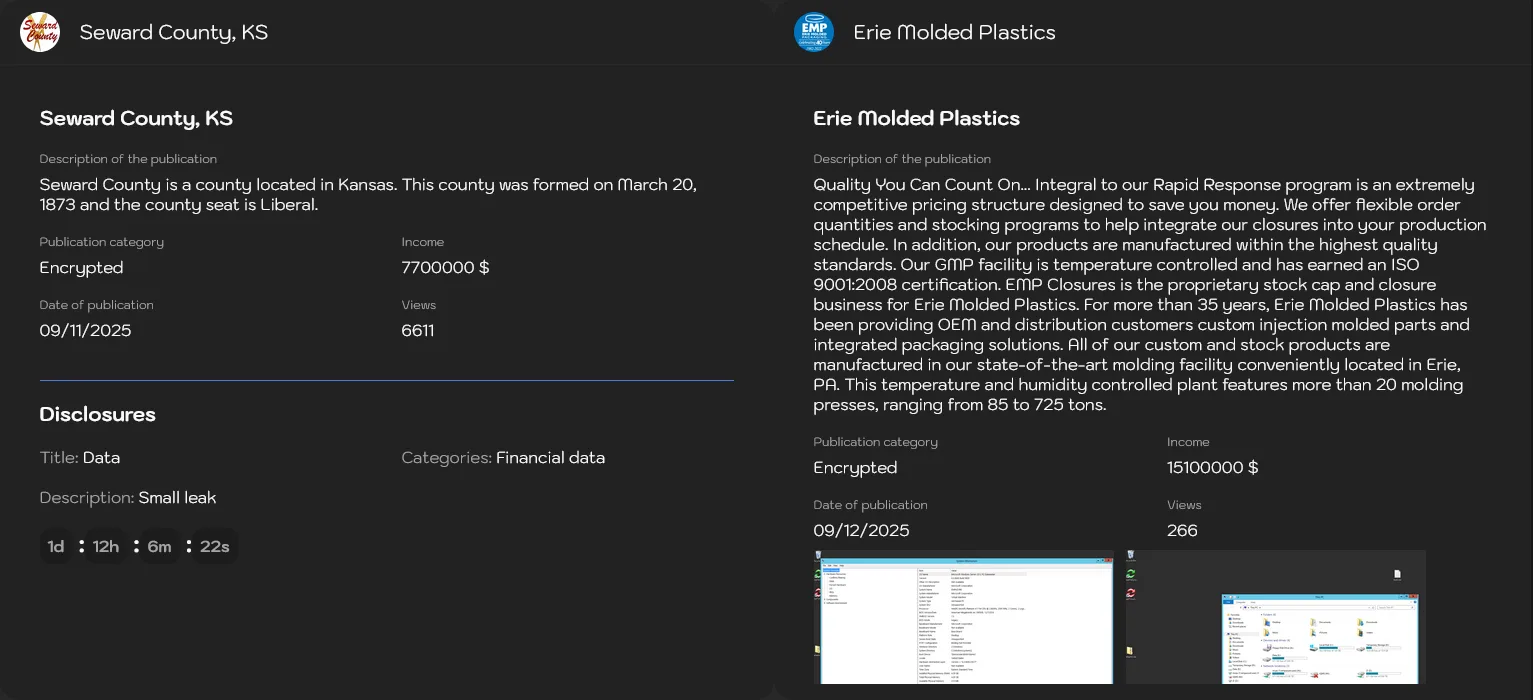Expand the Disclosures section
1533x700 pixels.
tap(97, 414)
